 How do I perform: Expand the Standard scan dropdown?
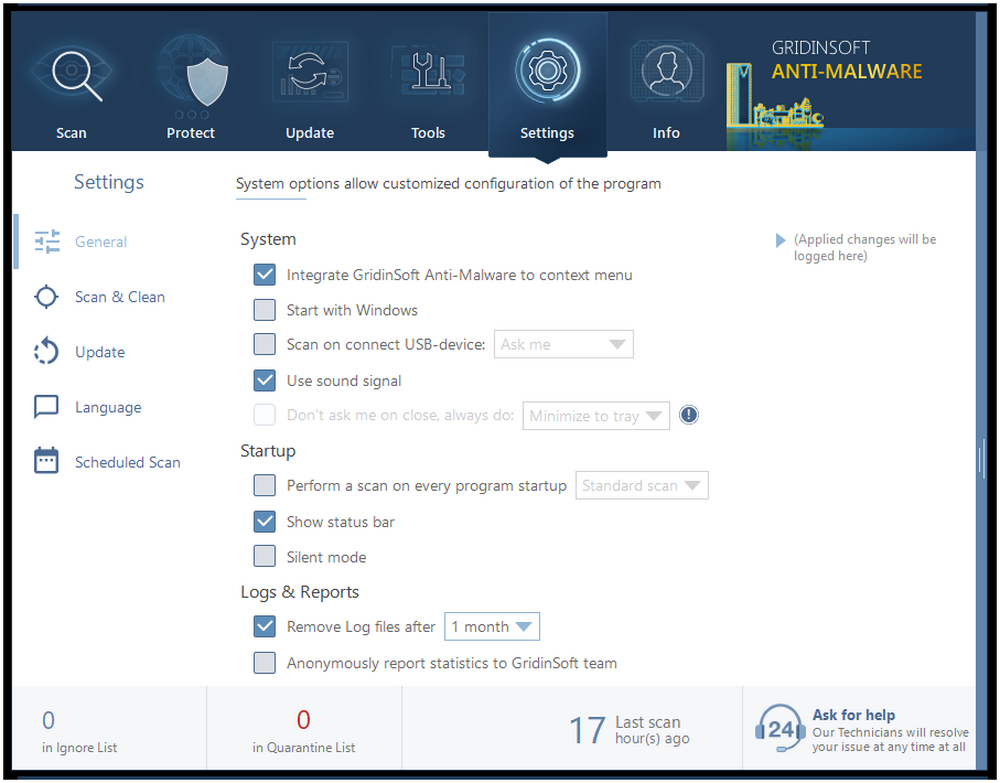click(641, 485)
